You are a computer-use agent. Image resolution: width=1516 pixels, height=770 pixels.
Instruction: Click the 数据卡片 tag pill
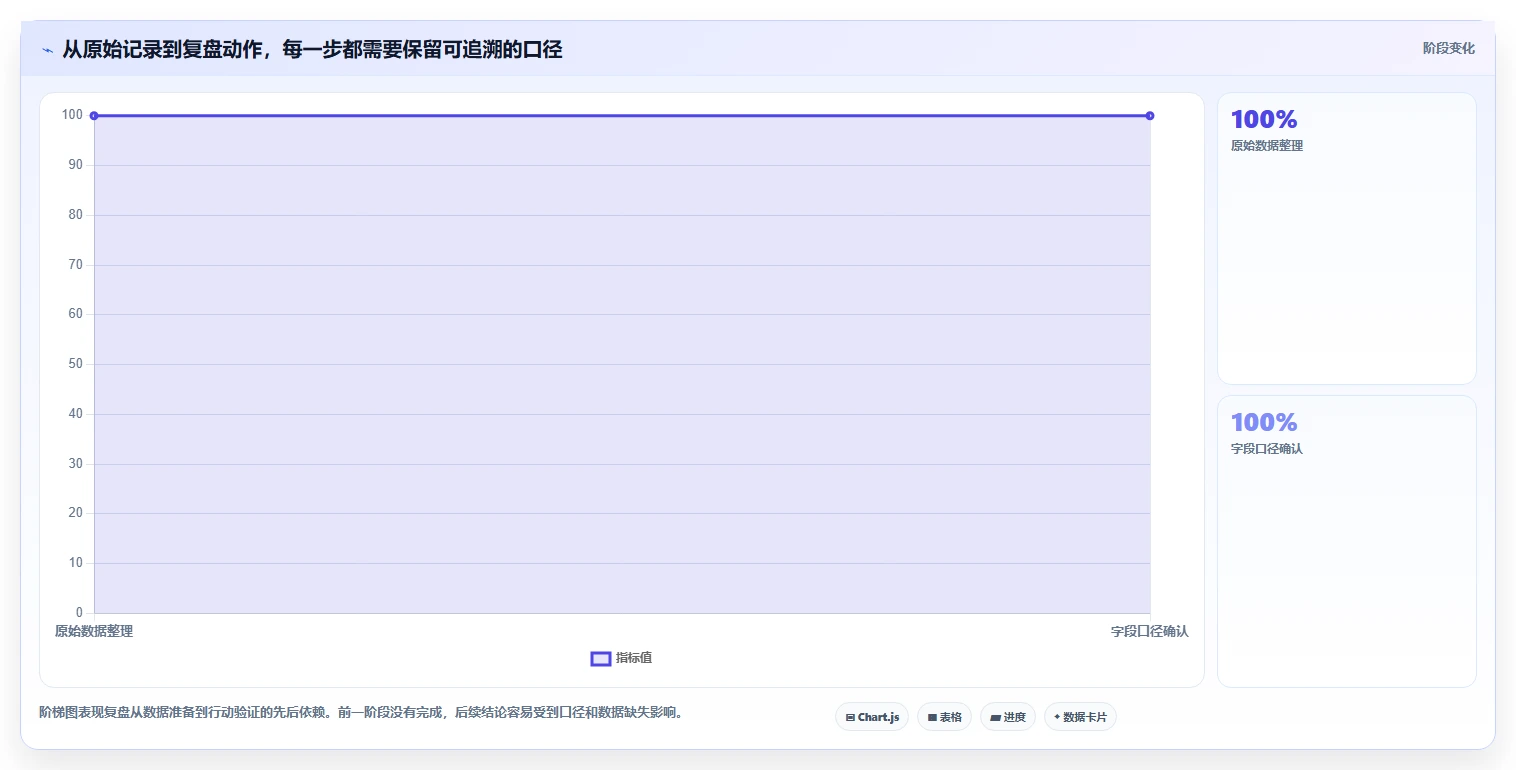(x=1080, y=717)
